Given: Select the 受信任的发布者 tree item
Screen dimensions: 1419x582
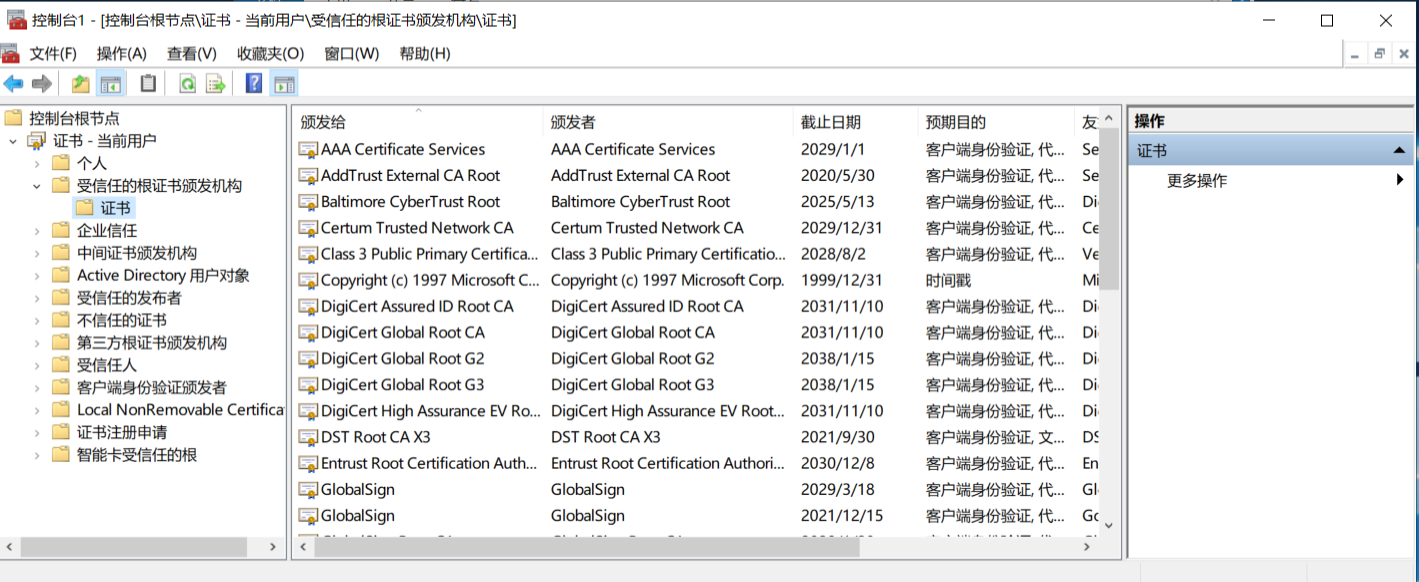Looking at the screenshot, I should tap(129, 298).
